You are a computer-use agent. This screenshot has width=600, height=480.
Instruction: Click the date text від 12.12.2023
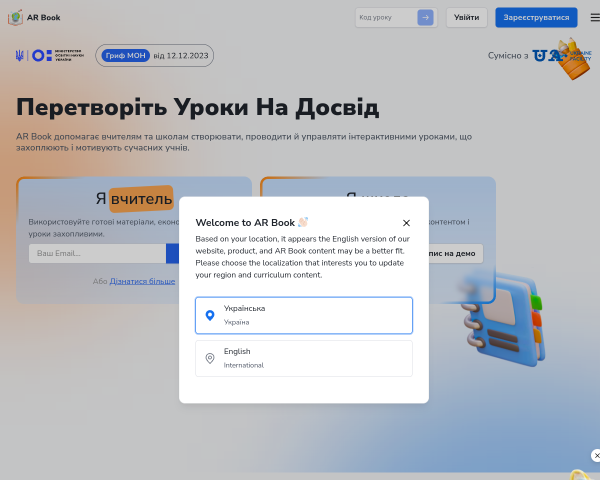click(x=181, y=56)
